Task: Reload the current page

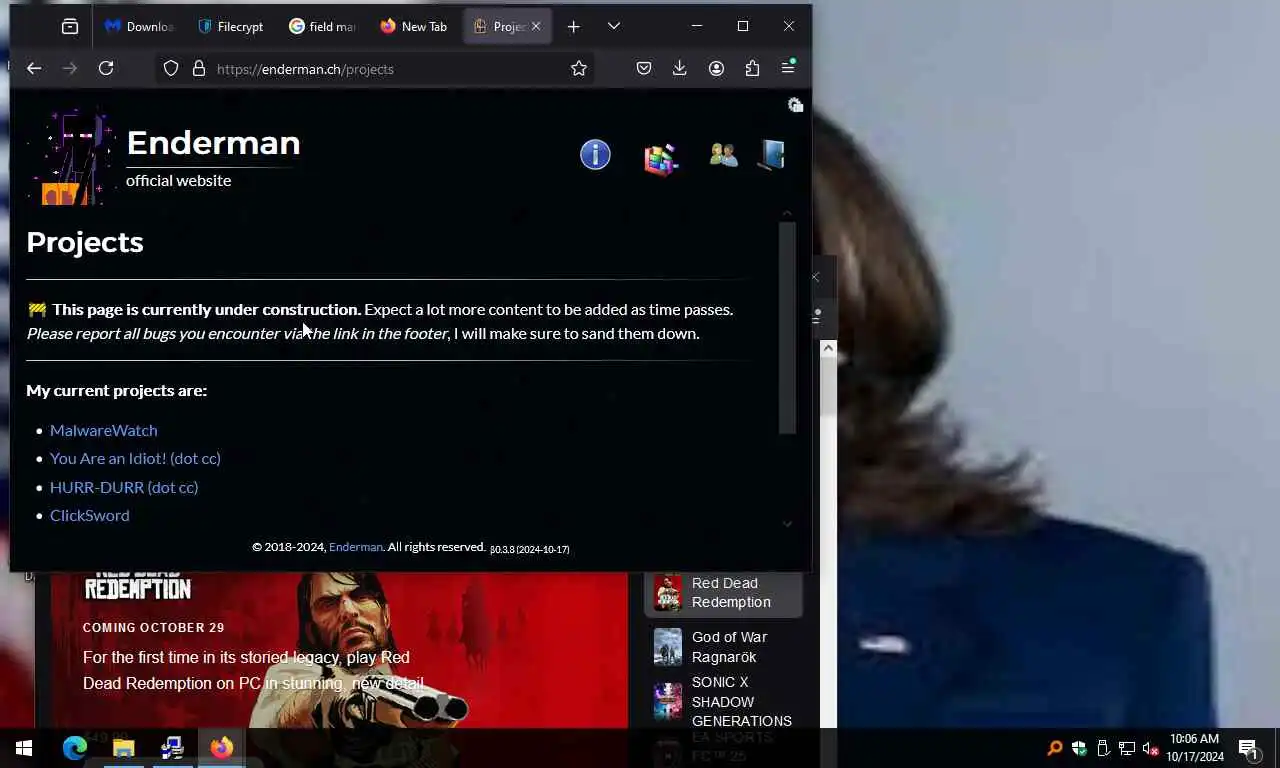Action: [106, 68]
